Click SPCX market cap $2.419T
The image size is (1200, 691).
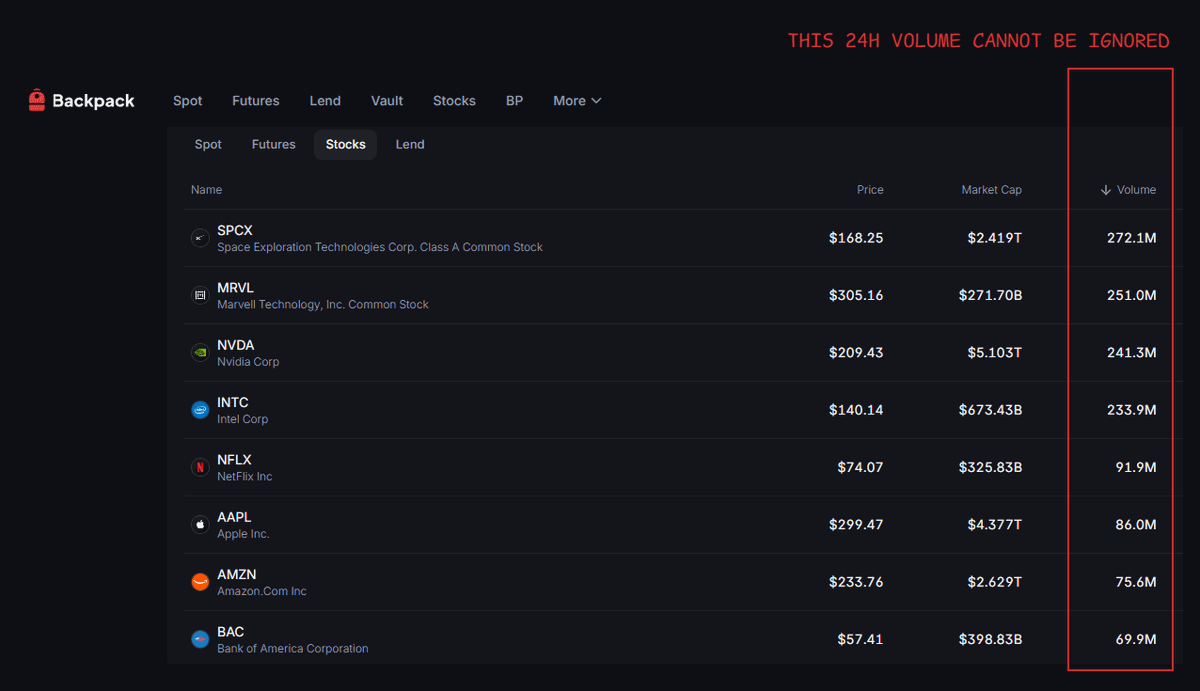(x=995, y=238)
